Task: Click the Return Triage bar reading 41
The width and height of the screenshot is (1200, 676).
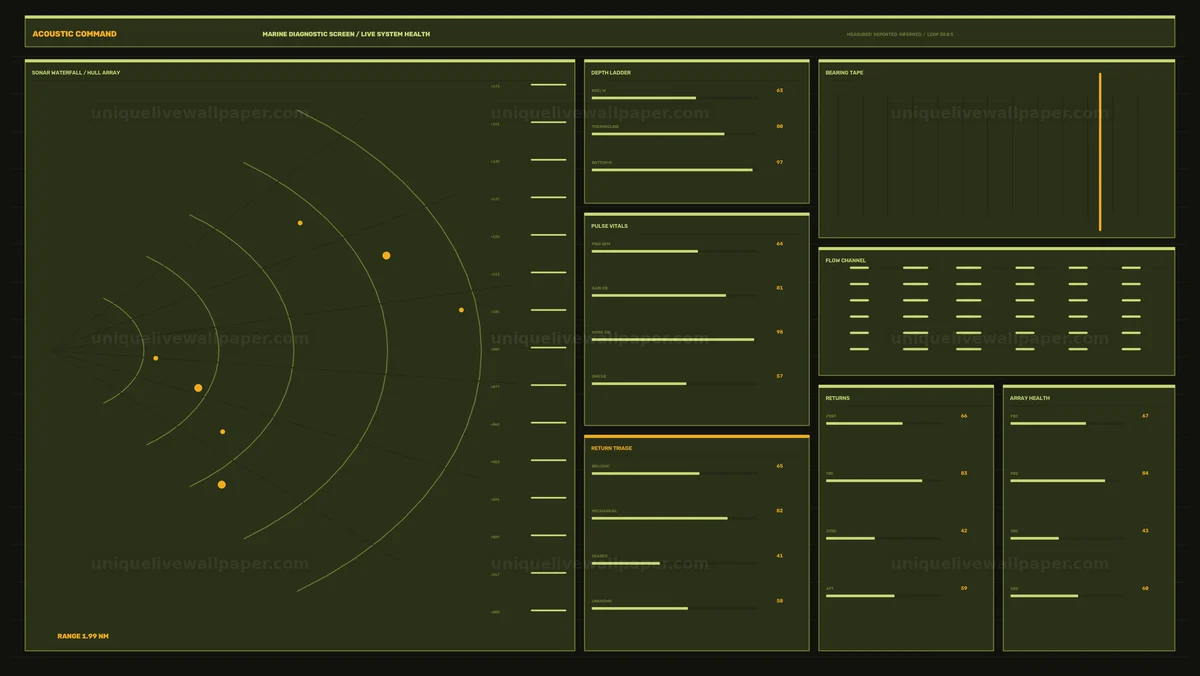Action: pyautogui.click(x=675, y=563)
